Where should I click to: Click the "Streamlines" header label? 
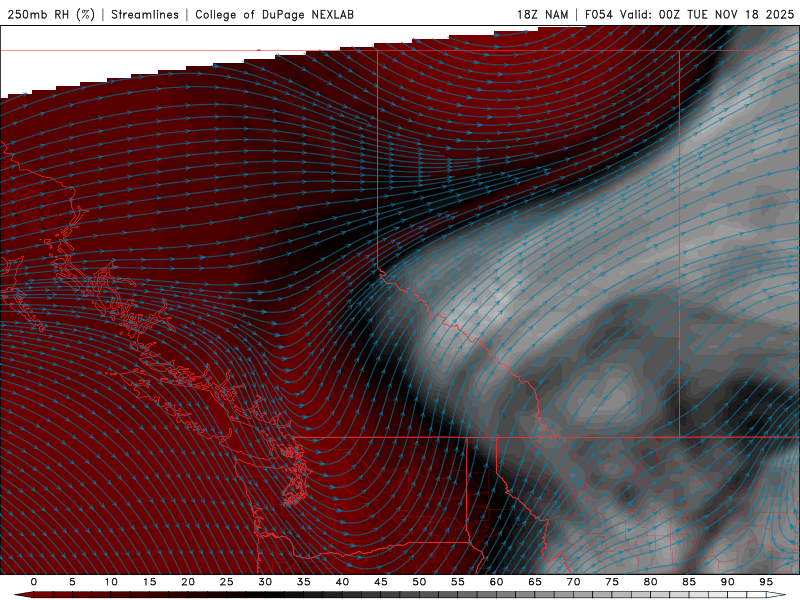(x=145, y=14)
